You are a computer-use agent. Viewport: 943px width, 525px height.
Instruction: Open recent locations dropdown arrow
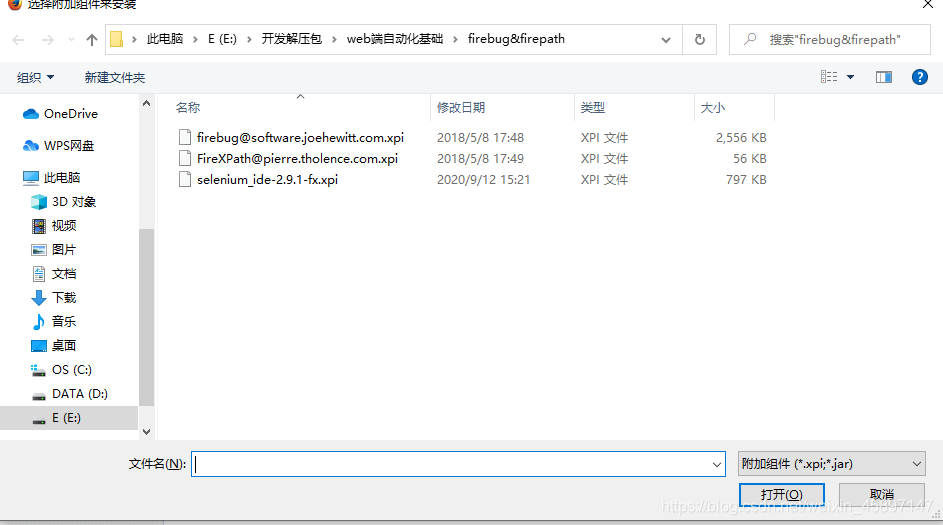pyautogui.click(x=71, y=40)
